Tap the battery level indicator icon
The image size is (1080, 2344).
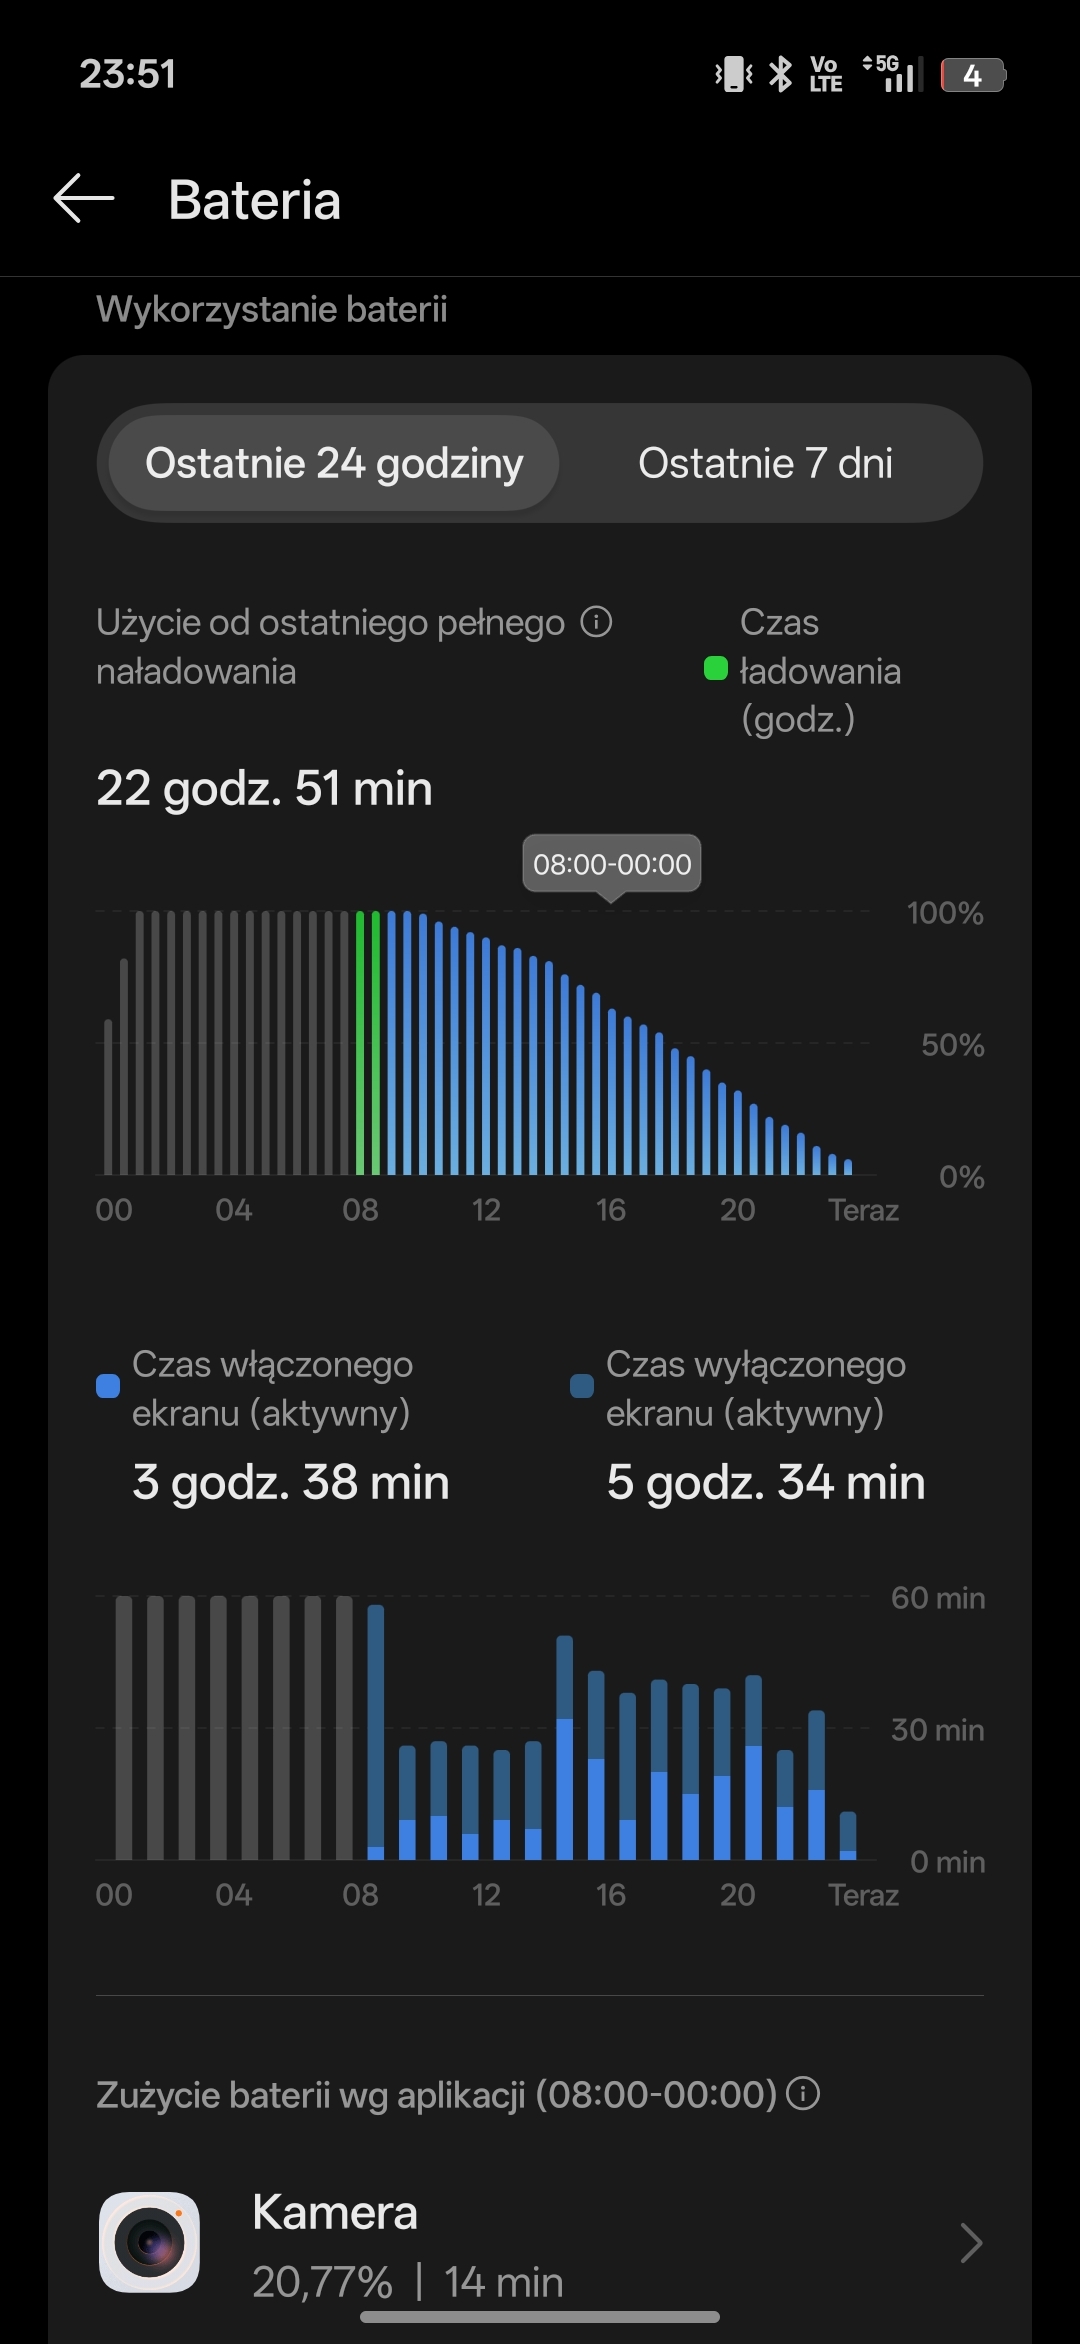972,75
